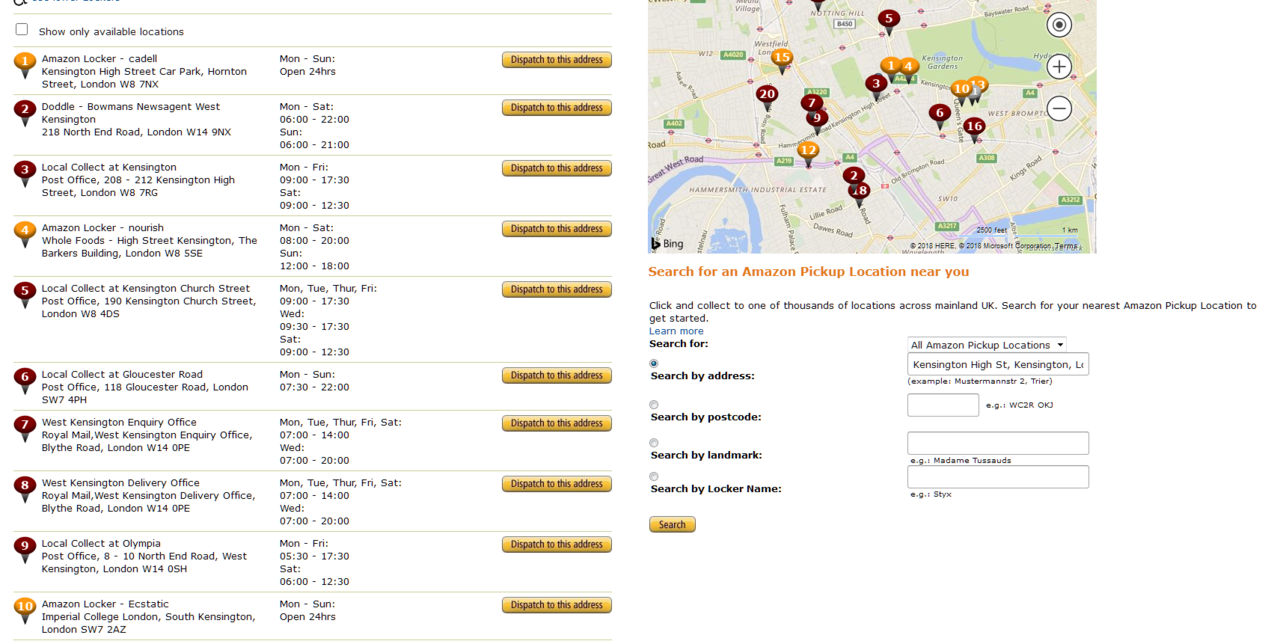Image resolution: width=1280 pixels, height=644 pixels.
Task: Zoom out the map with minus button
Action: point(1059,108)
